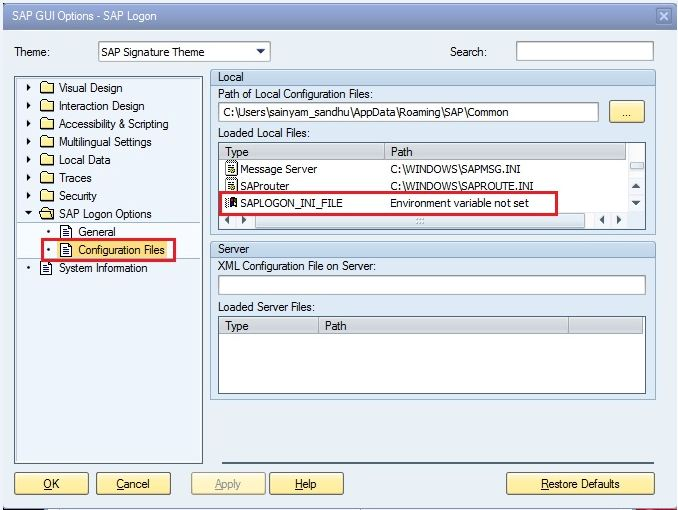This screenshot has height=510, width=678.
Task: Open the Theme dropdown list
Action: [x=261, y=52]
